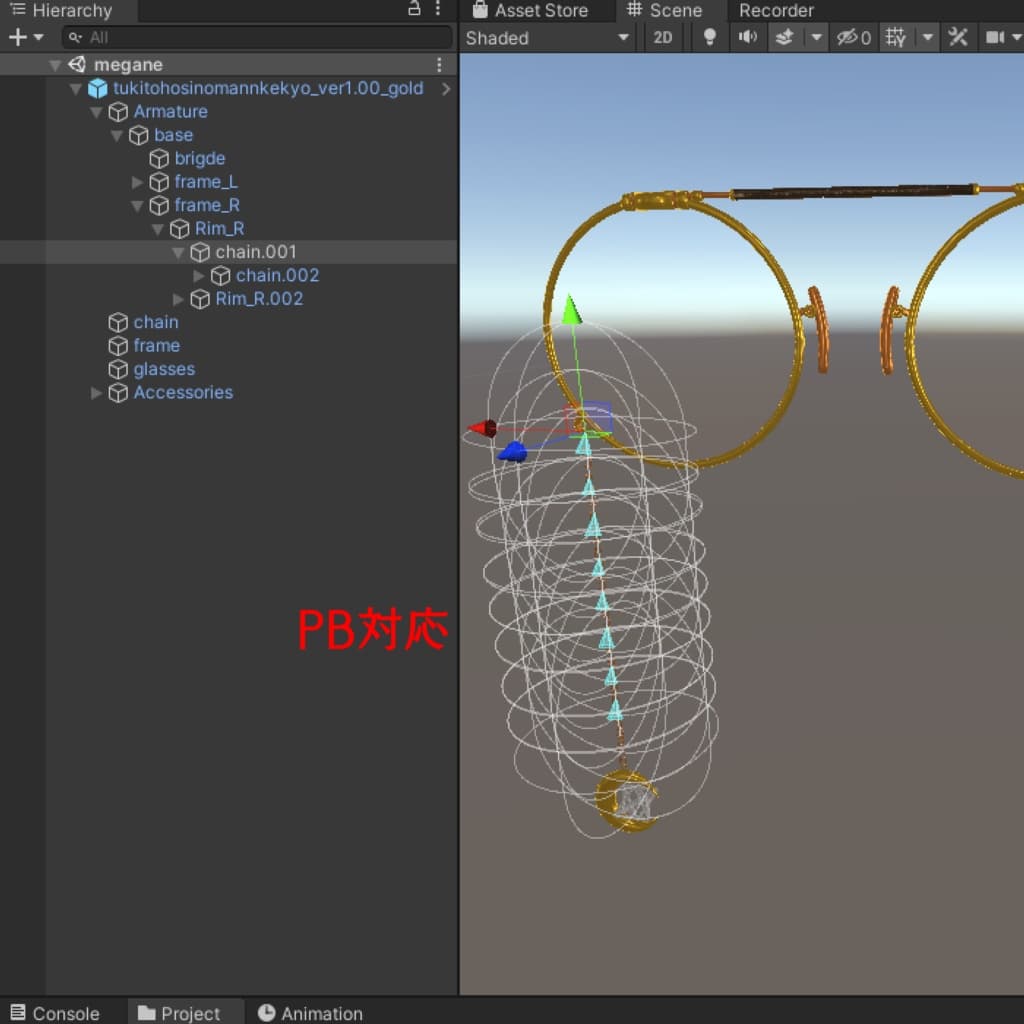Viewport: 1024px width, 1024px height.
Task: Click the plus icon to create object
Action: pyautogui.click(x=17, y=38)
